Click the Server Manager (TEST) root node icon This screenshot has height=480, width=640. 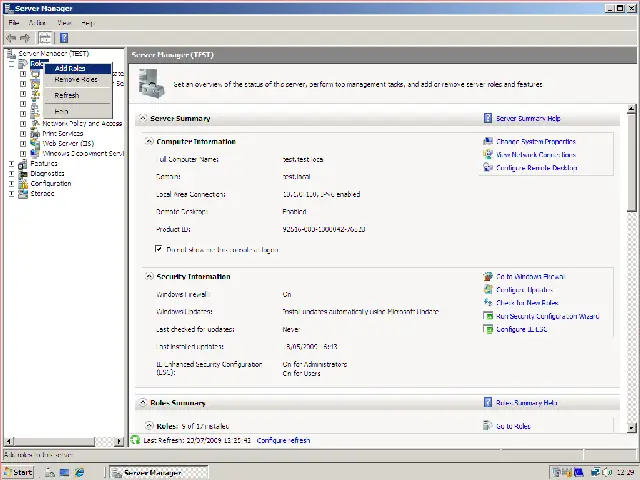[x=11, y=53]
